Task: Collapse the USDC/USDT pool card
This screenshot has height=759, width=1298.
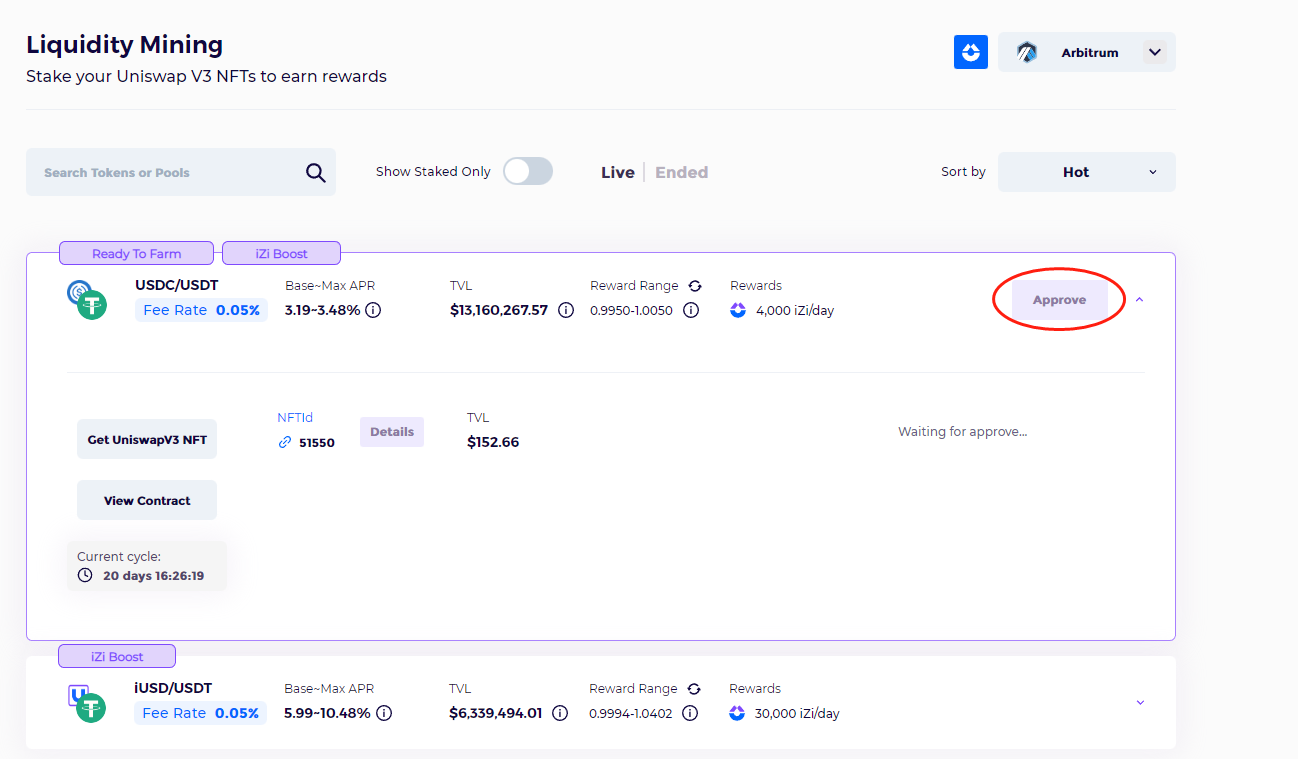Action: pos(1139,299)
